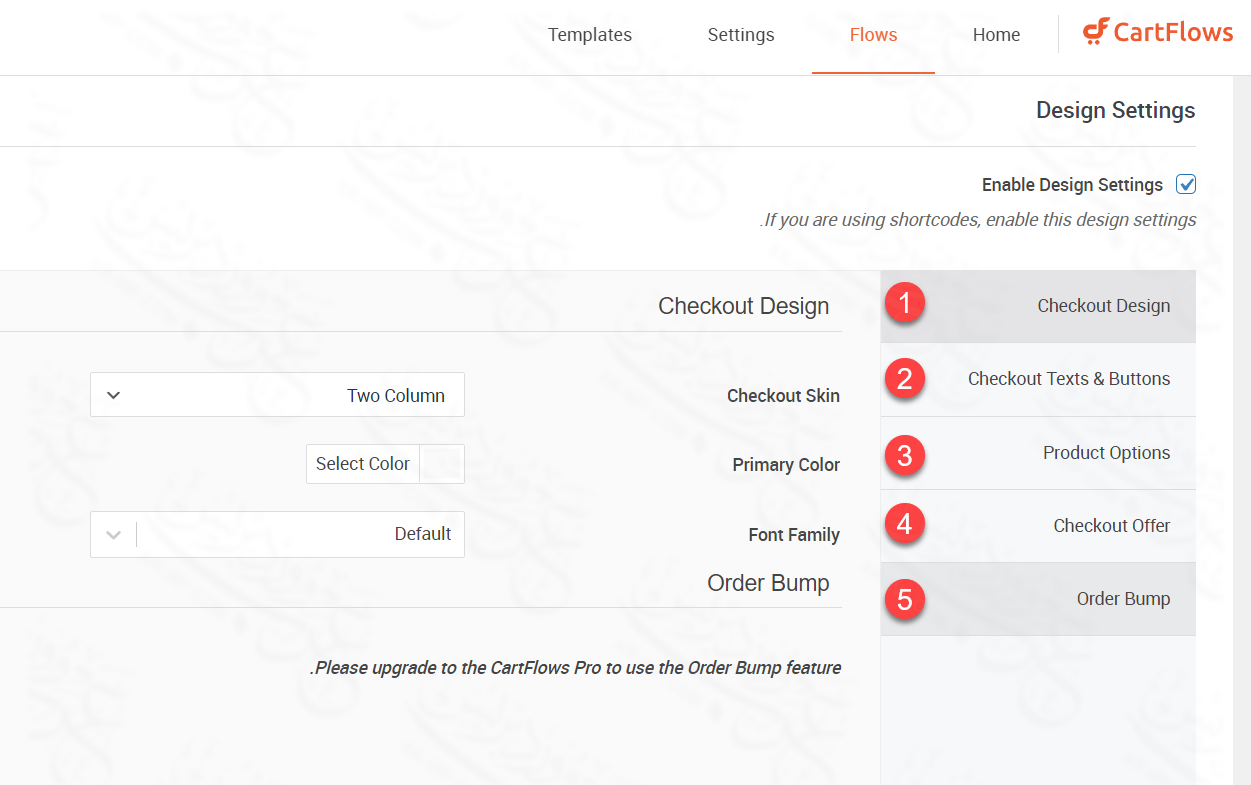
Task: Click the Select Color button
Action: 363,464
